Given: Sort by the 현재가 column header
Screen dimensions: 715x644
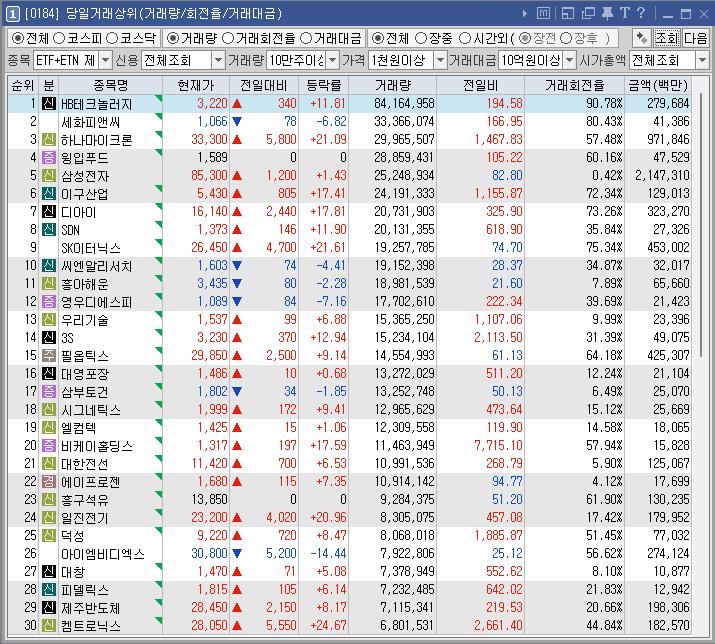Looking at the screenshot, I should 196,85.
